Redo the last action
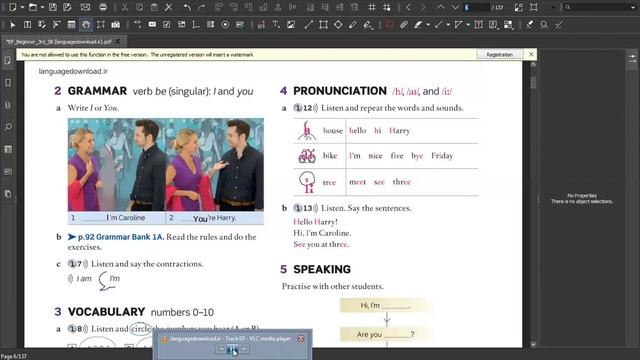 click(x=202, y=7)
